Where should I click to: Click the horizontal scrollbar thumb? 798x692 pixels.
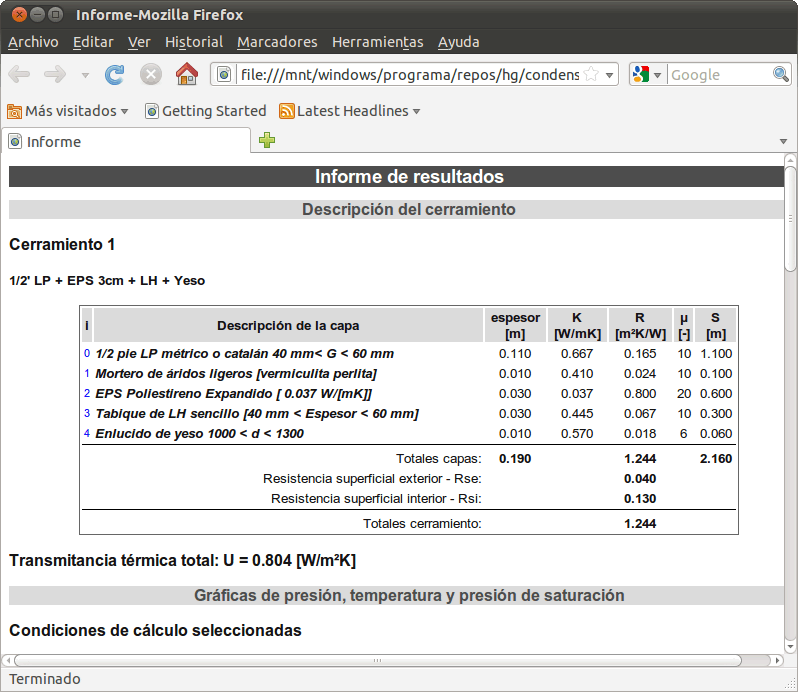(378, 660)
